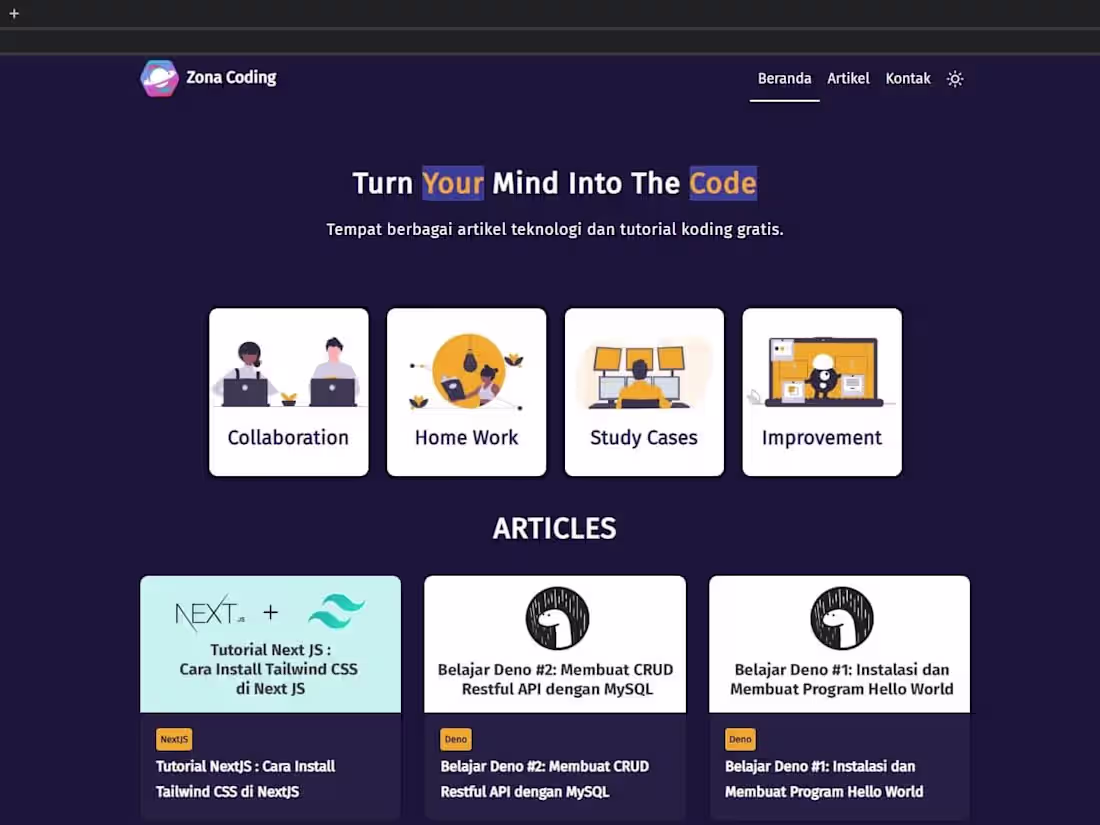This screenshot has width=1100, height=825.
Task: Select the Beranda navigation tab
Action: [784, 78]
